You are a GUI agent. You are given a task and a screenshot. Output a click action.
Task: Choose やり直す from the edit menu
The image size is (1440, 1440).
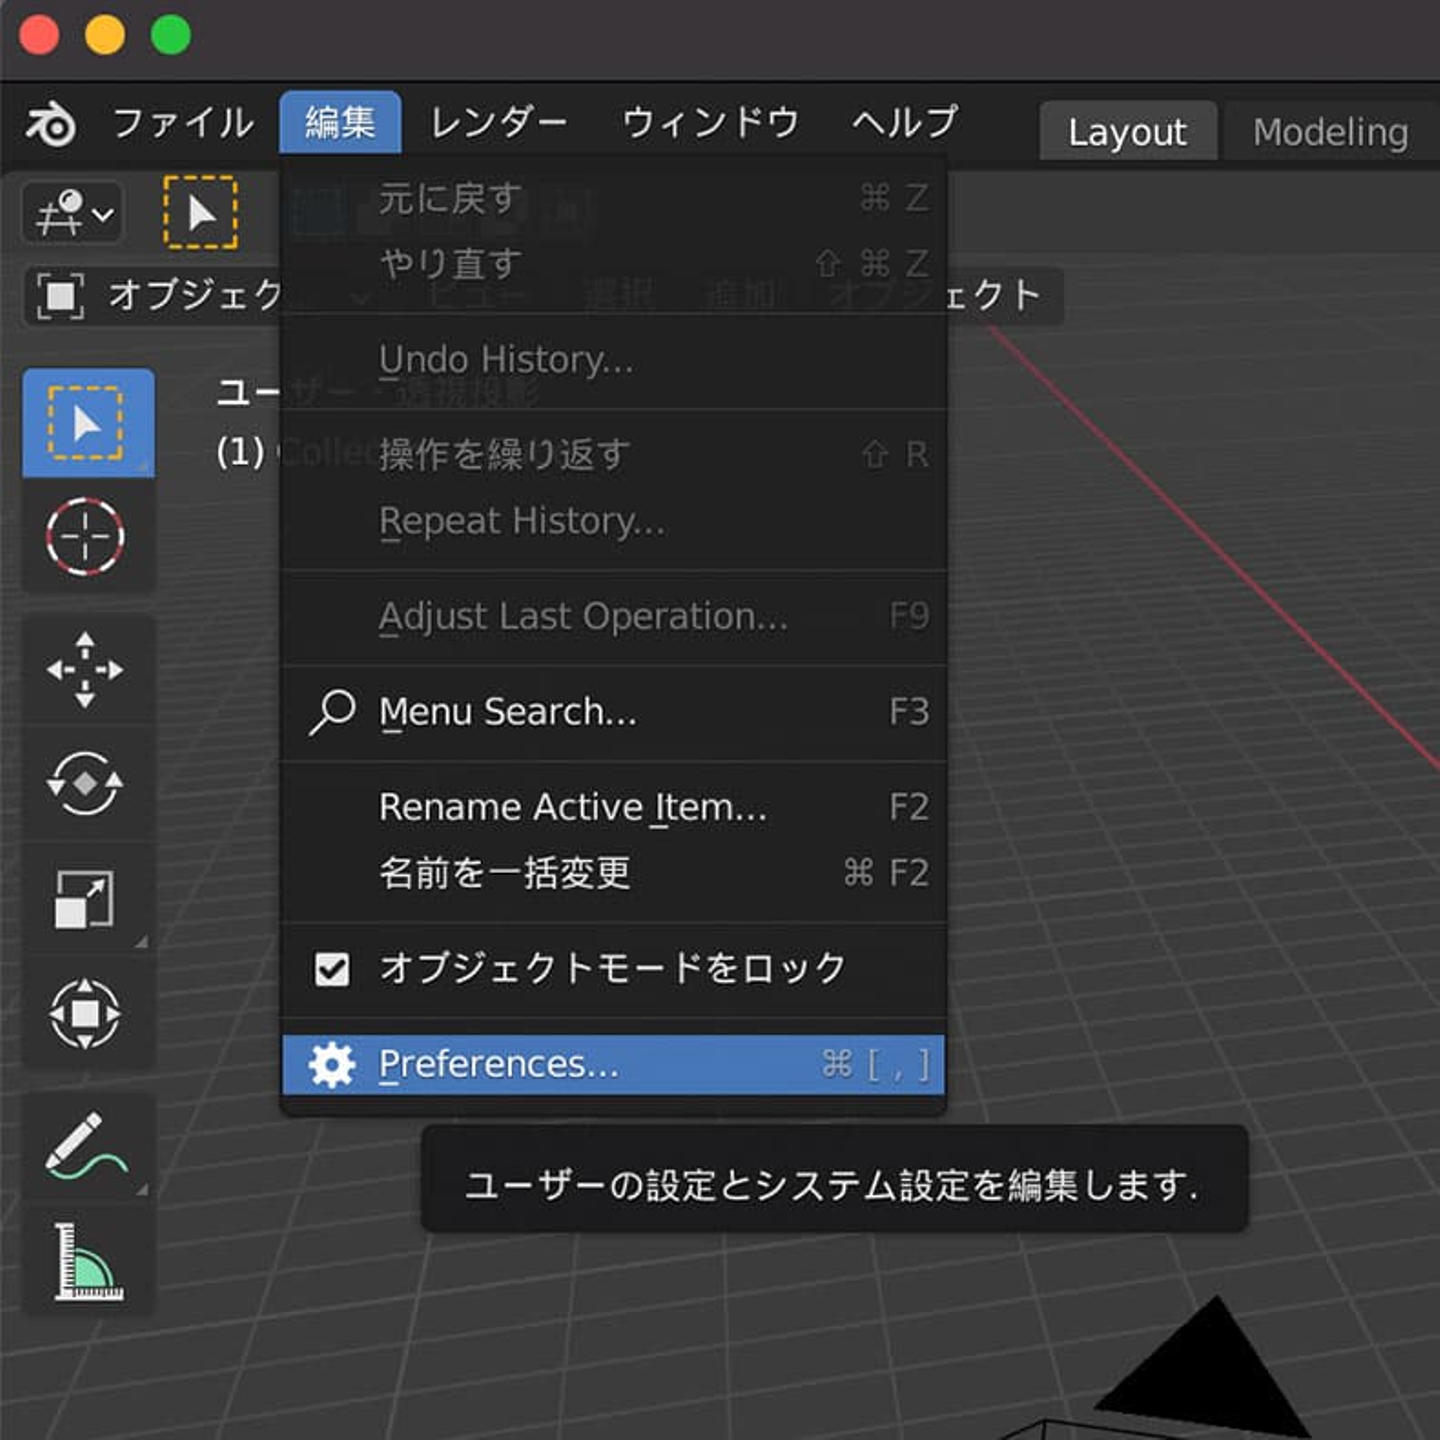pos(614,264)
